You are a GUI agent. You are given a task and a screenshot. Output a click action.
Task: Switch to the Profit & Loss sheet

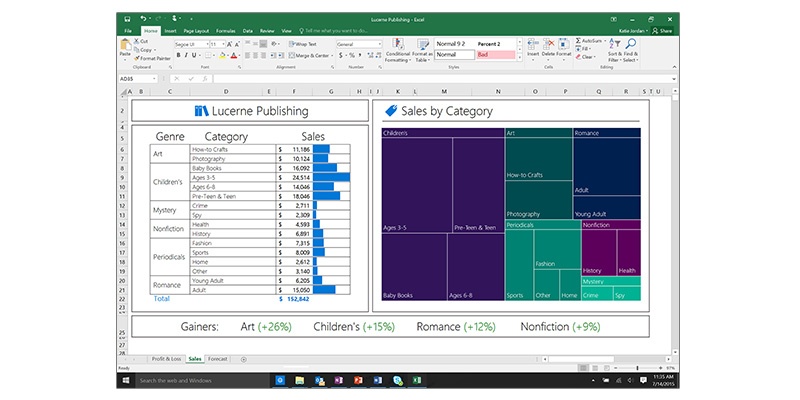point(165,358)
